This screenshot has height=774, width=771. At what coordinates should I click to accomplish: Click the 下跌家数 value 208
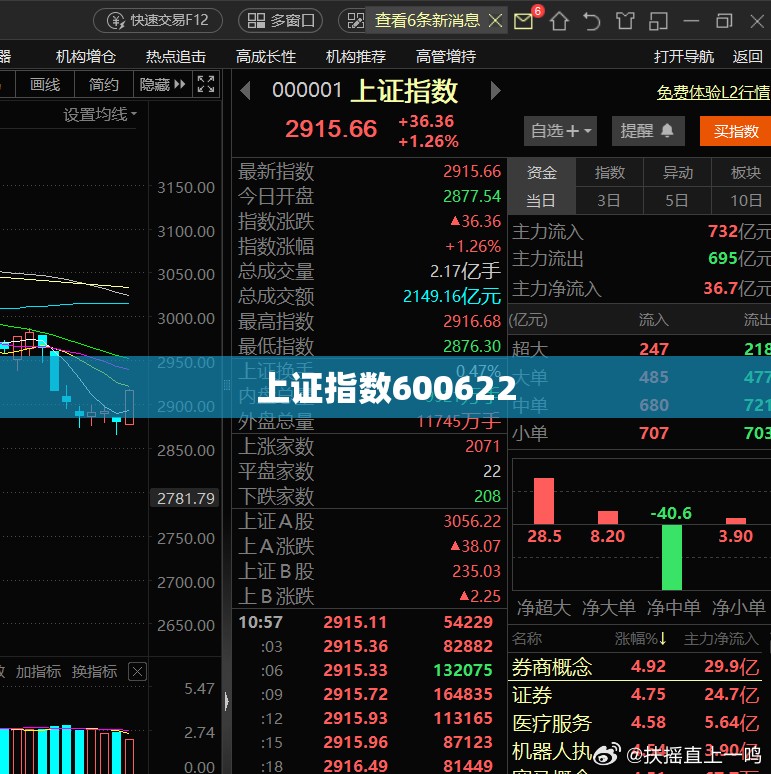coord(487,496)
